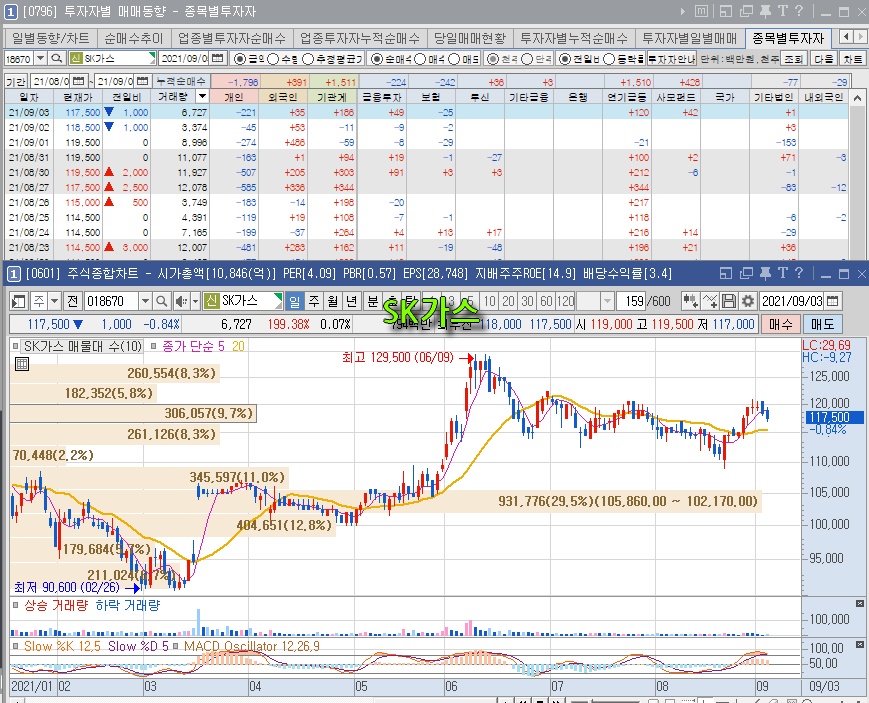Select the 순매수 radio button

point(376,58)
